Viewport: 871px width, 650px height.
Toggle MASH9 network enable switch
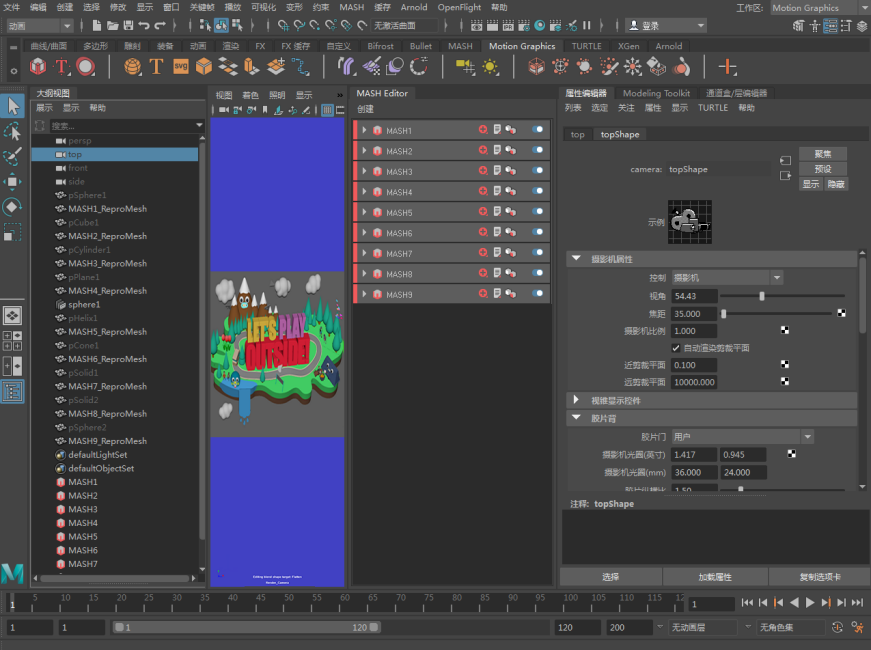(x=537, y=294)
